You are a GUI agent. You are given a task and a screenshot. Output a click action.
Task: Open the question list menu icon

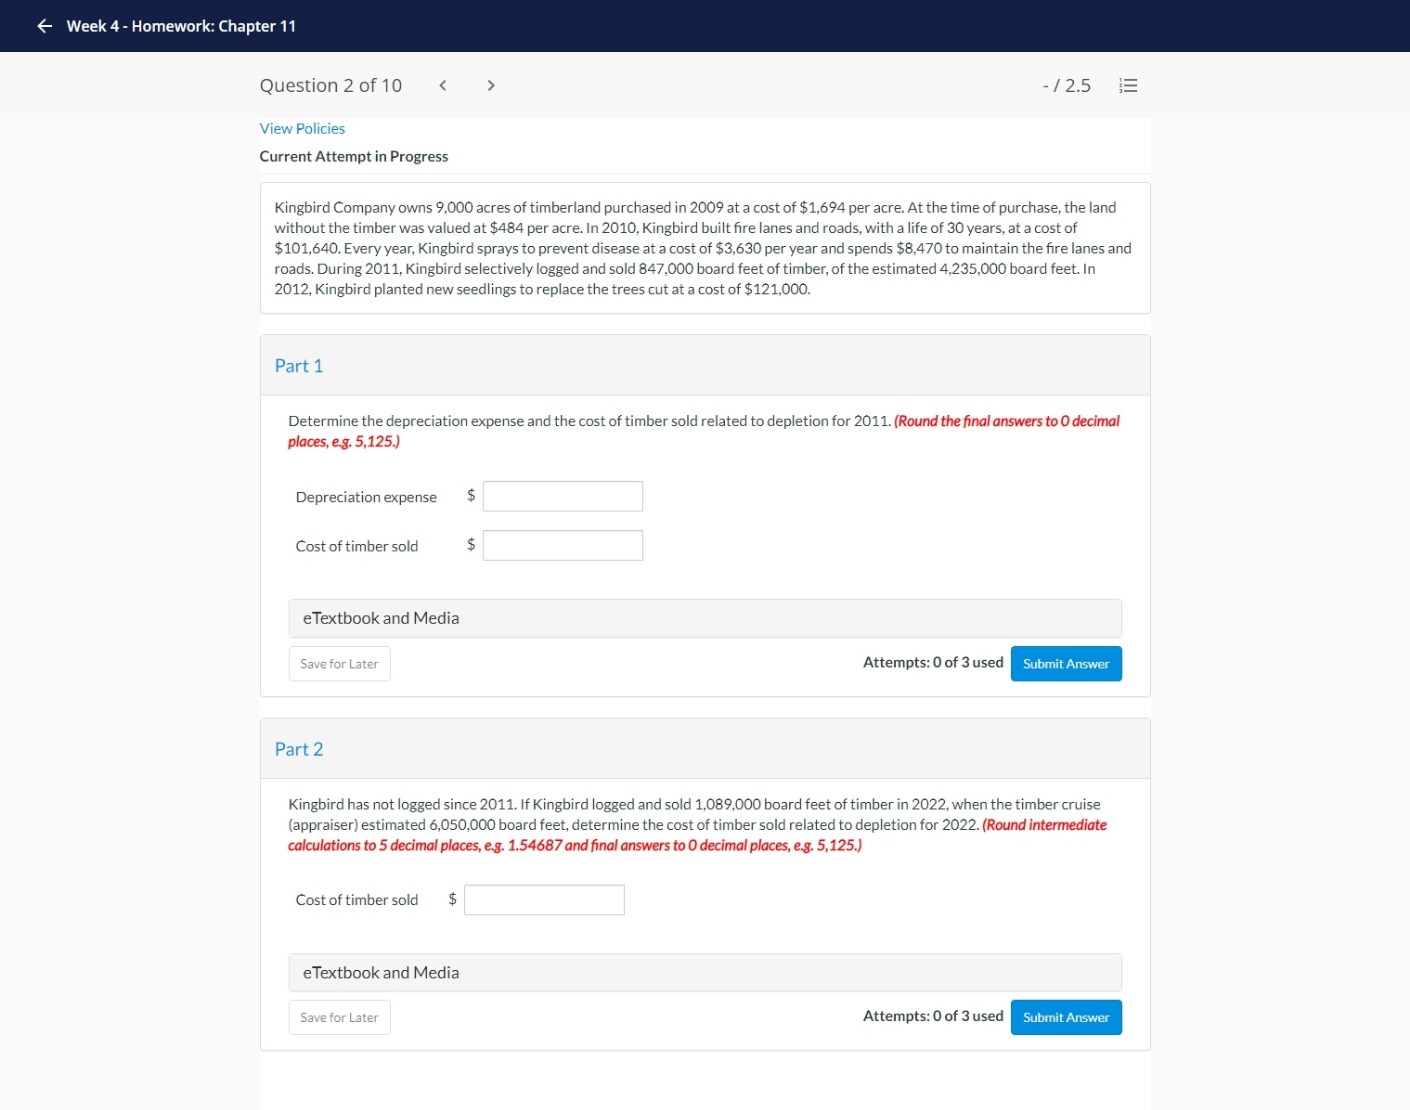[x=1128, y=86]
